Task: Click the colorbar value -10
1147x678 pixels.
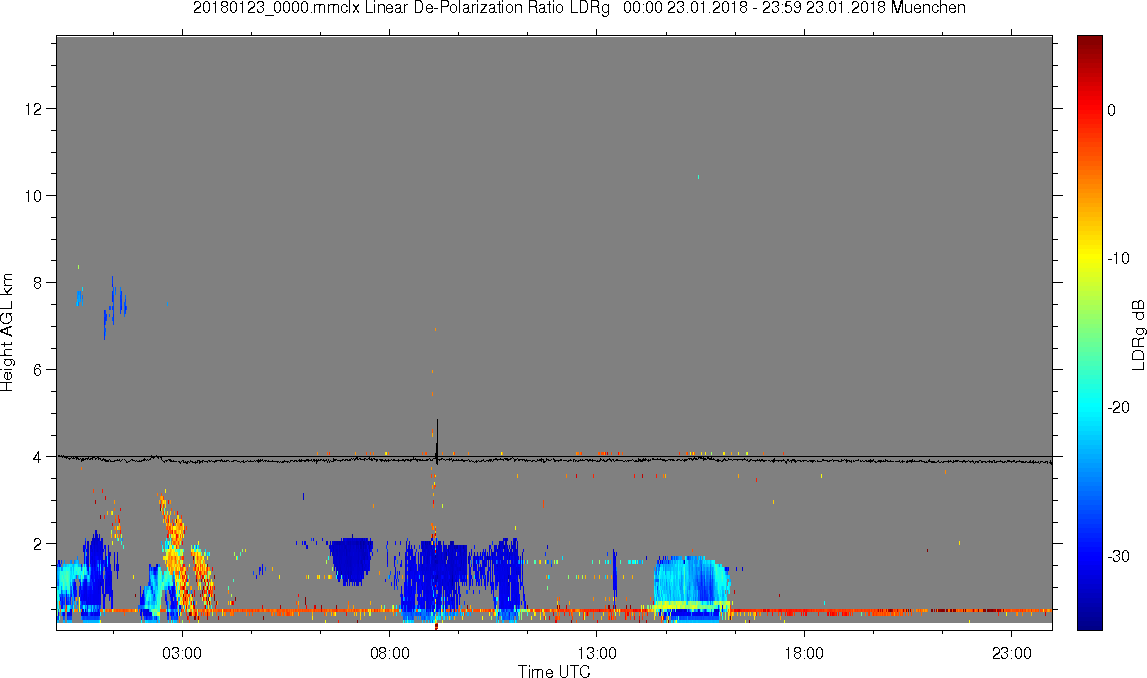Action: coord(1118,258)
